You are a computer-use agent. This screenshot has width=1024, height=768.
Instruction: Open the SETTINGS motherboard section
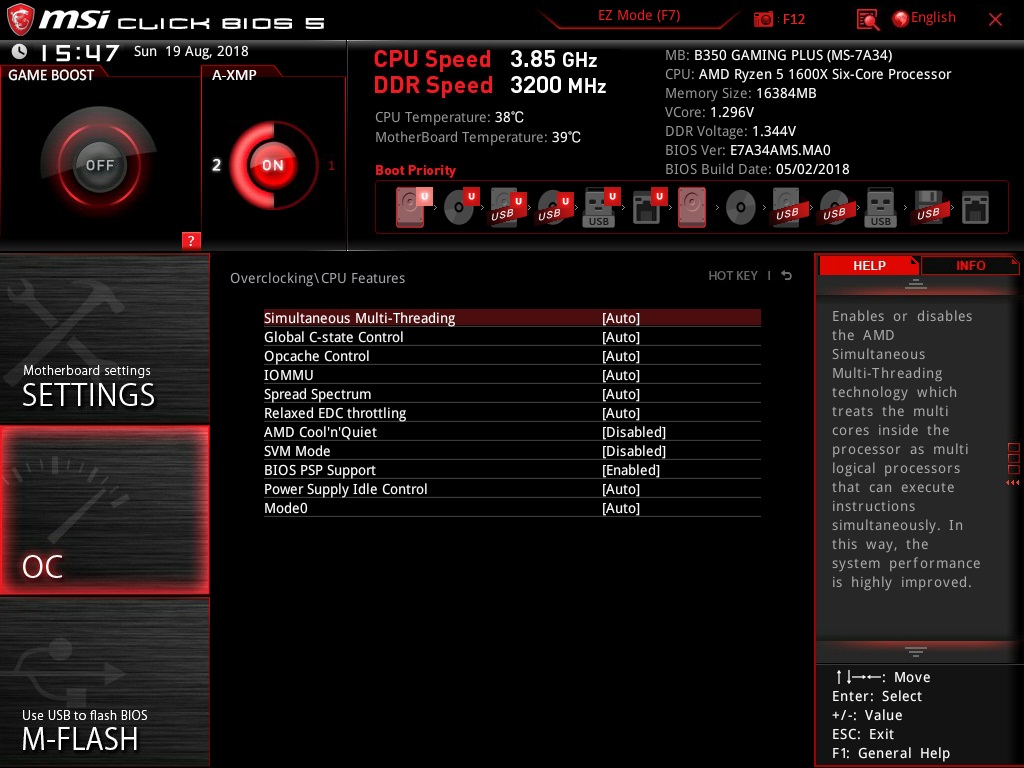104,339
